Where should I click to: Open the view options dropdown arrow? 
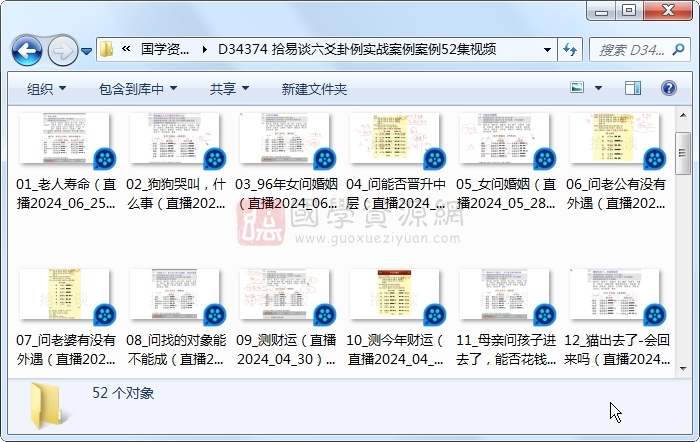[598, 88]
